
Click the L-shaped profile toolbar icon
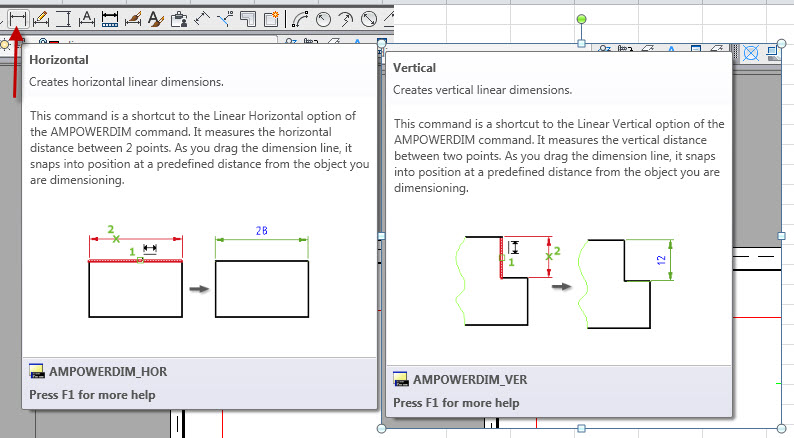(x=248, y=19)
